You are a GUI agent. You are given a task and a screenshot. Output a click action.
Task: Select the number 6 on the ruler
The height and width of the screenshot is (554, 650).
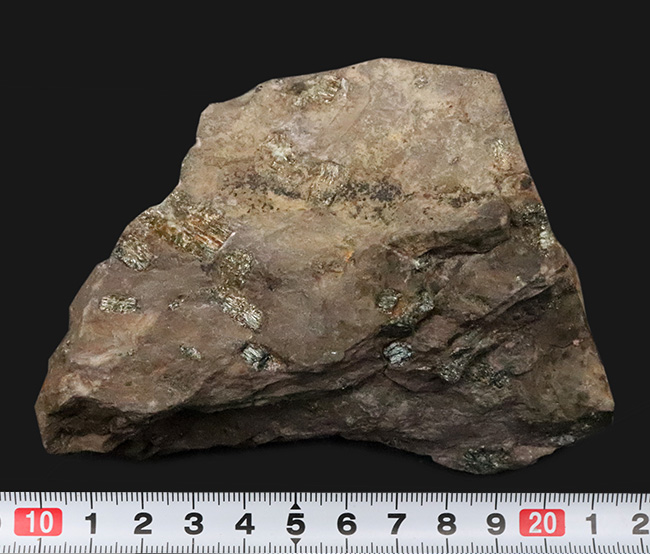point(346,523)
